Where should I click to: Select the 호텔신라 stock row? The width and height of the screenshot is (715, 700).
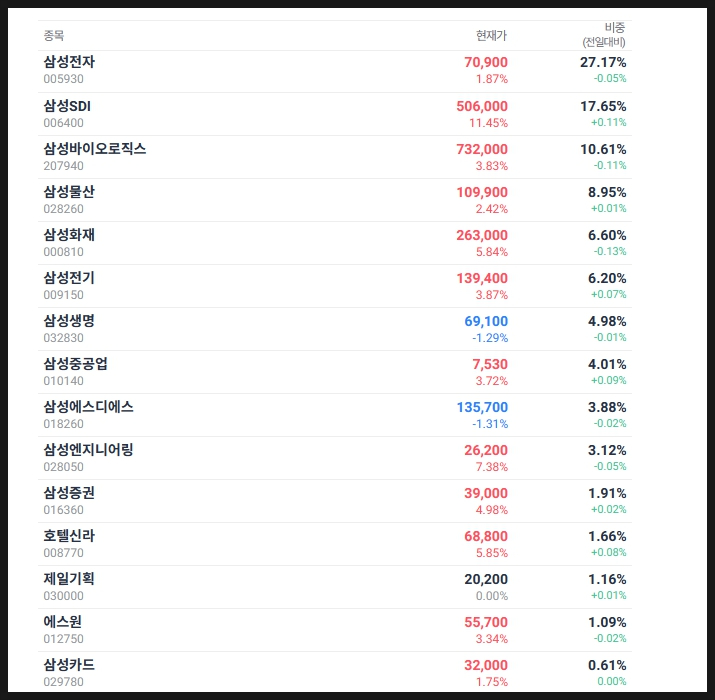click(69, 535)
